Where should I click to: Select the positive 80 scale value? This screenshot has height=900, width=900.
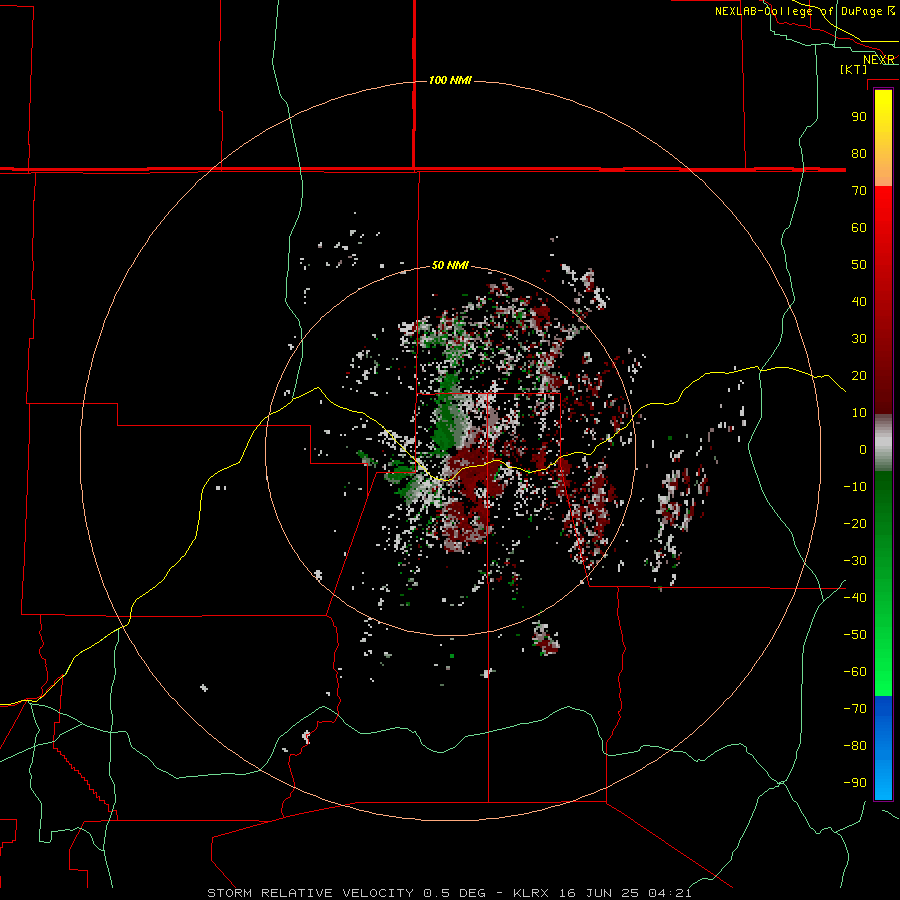pos(859,153)
